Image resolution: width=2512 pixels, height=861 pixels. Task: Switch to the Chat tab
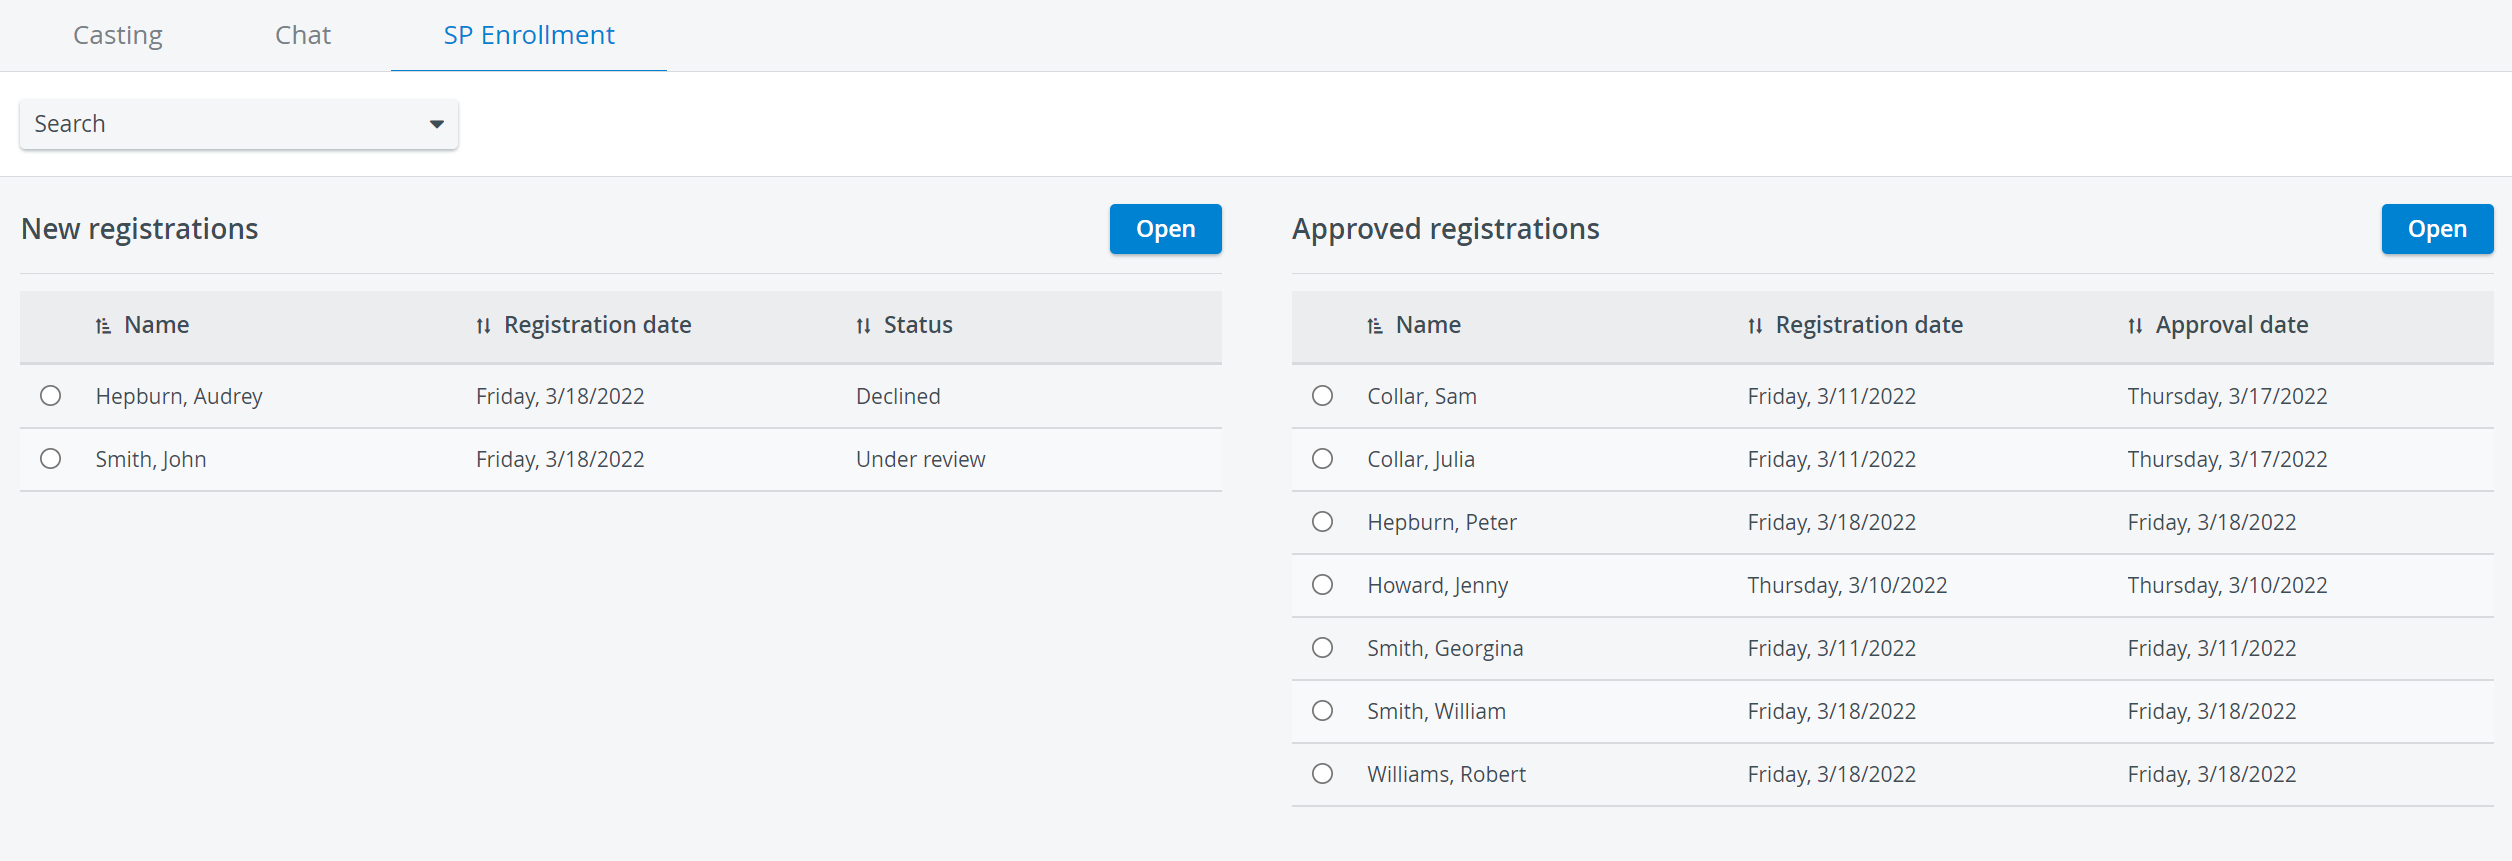[x=303, y=36]
